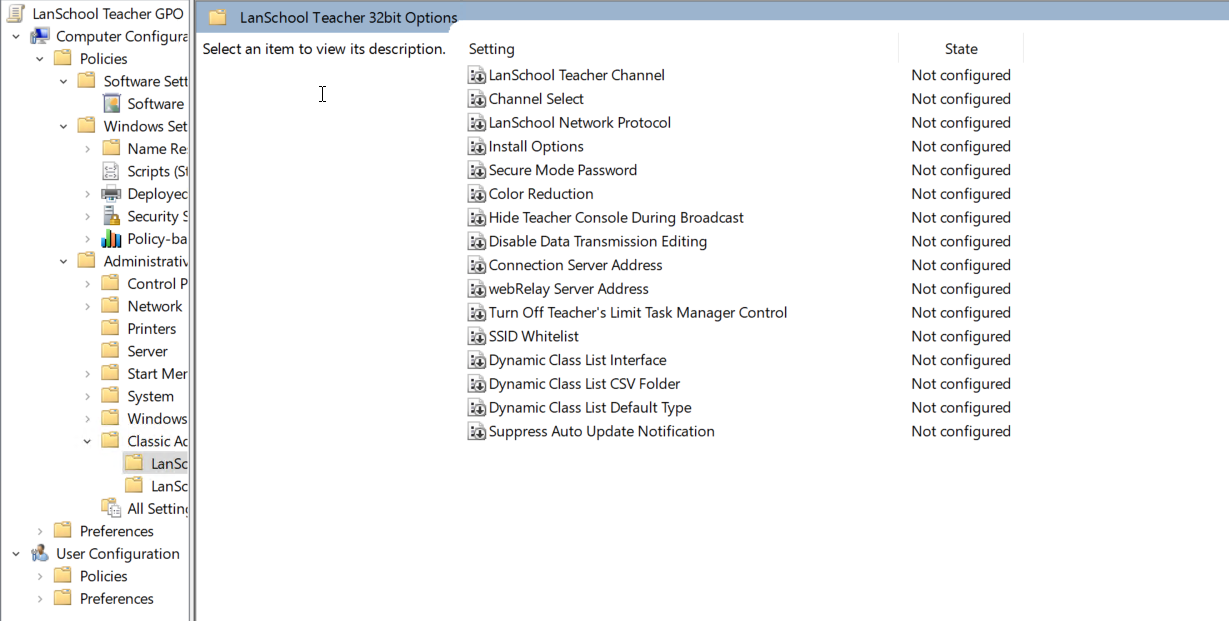Select Preferences under User Configuration
The image size is (1229, 621).
click(117, 599)
